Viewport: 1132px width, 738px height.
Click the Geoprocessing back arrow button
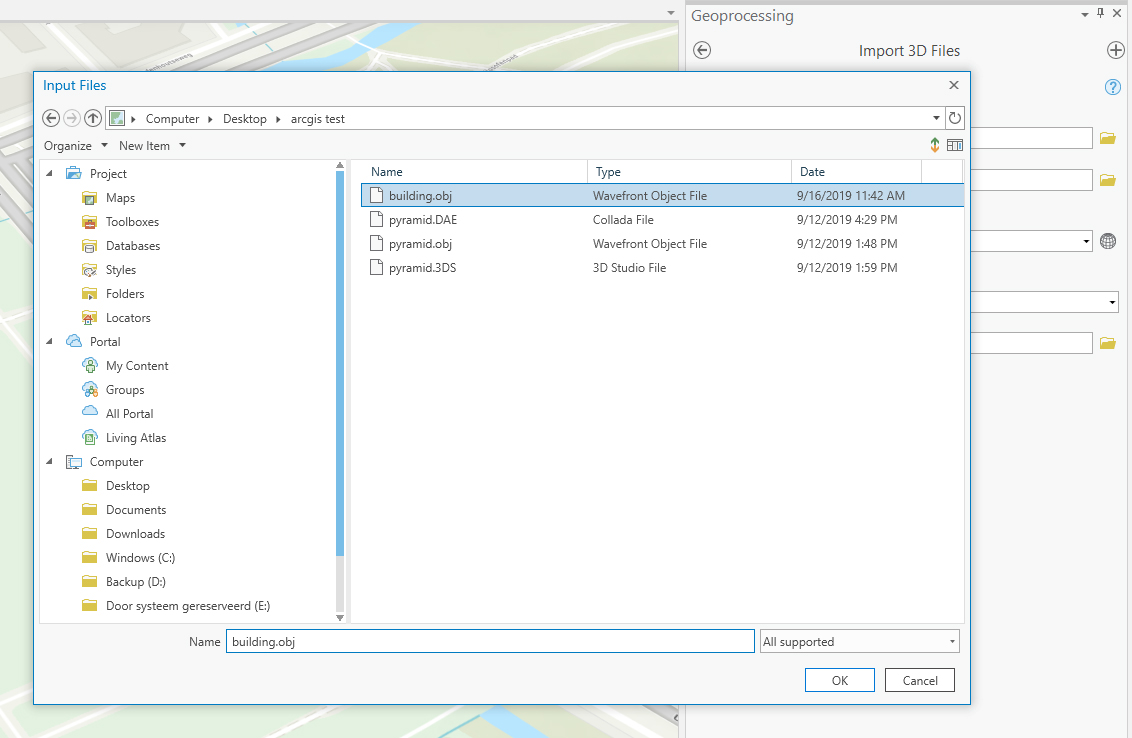(702, 51)
